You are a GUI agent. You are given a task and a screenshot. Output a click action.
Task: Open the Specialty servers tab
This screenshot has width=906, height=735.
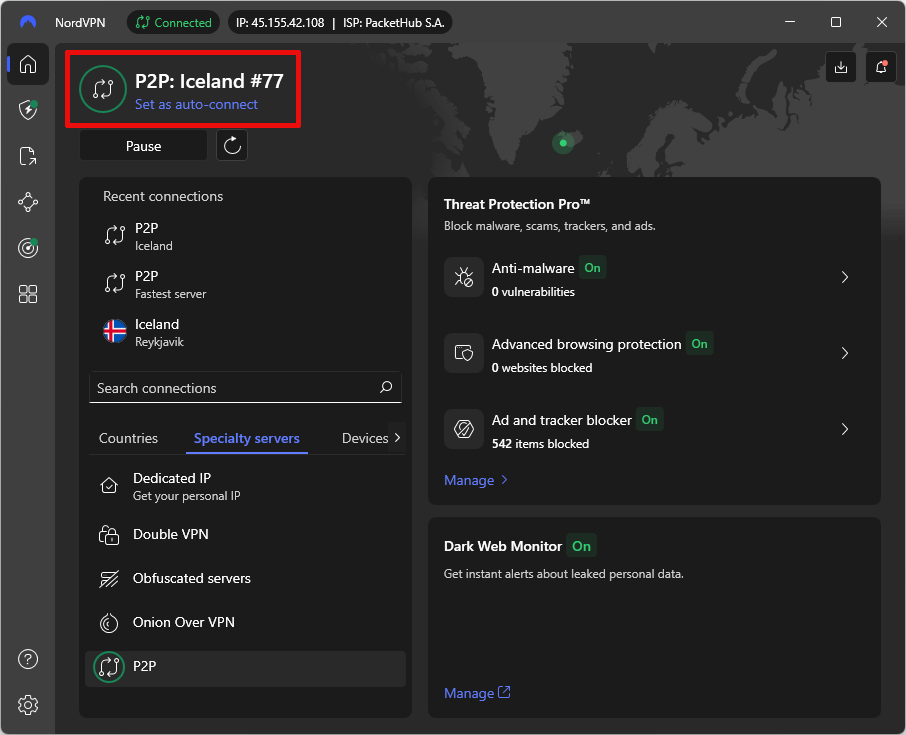(246, 438)
